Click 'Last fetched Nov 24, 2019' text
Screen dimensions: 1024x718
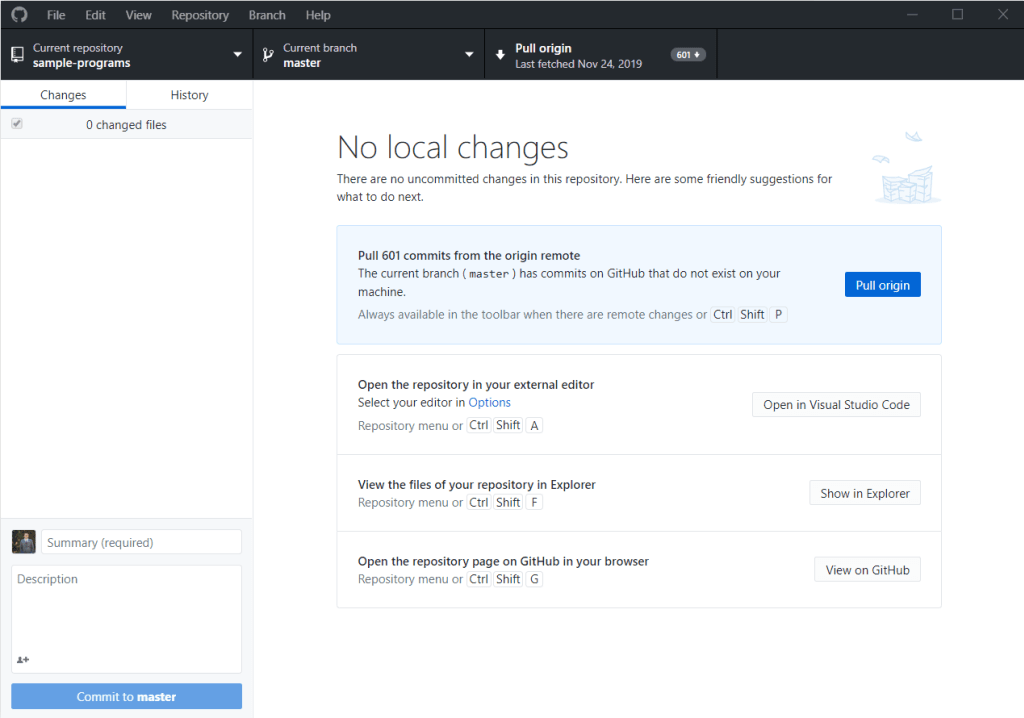point(579,64)
